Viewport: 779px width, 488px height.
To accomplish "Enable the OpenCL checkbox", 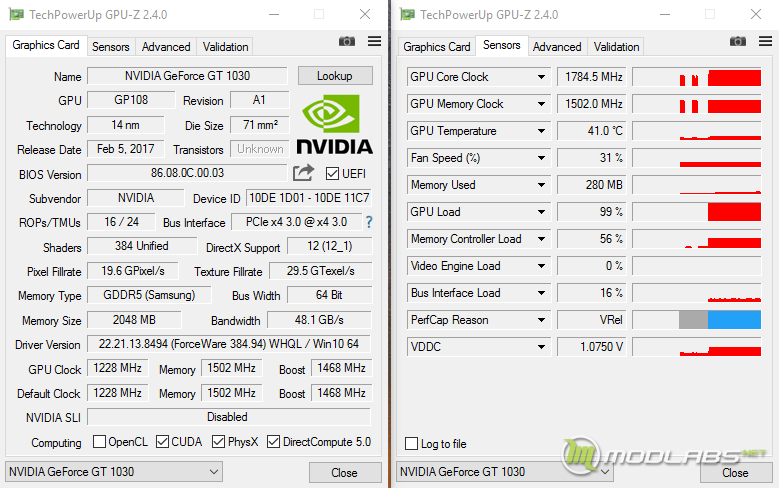I will coord(100,442).
